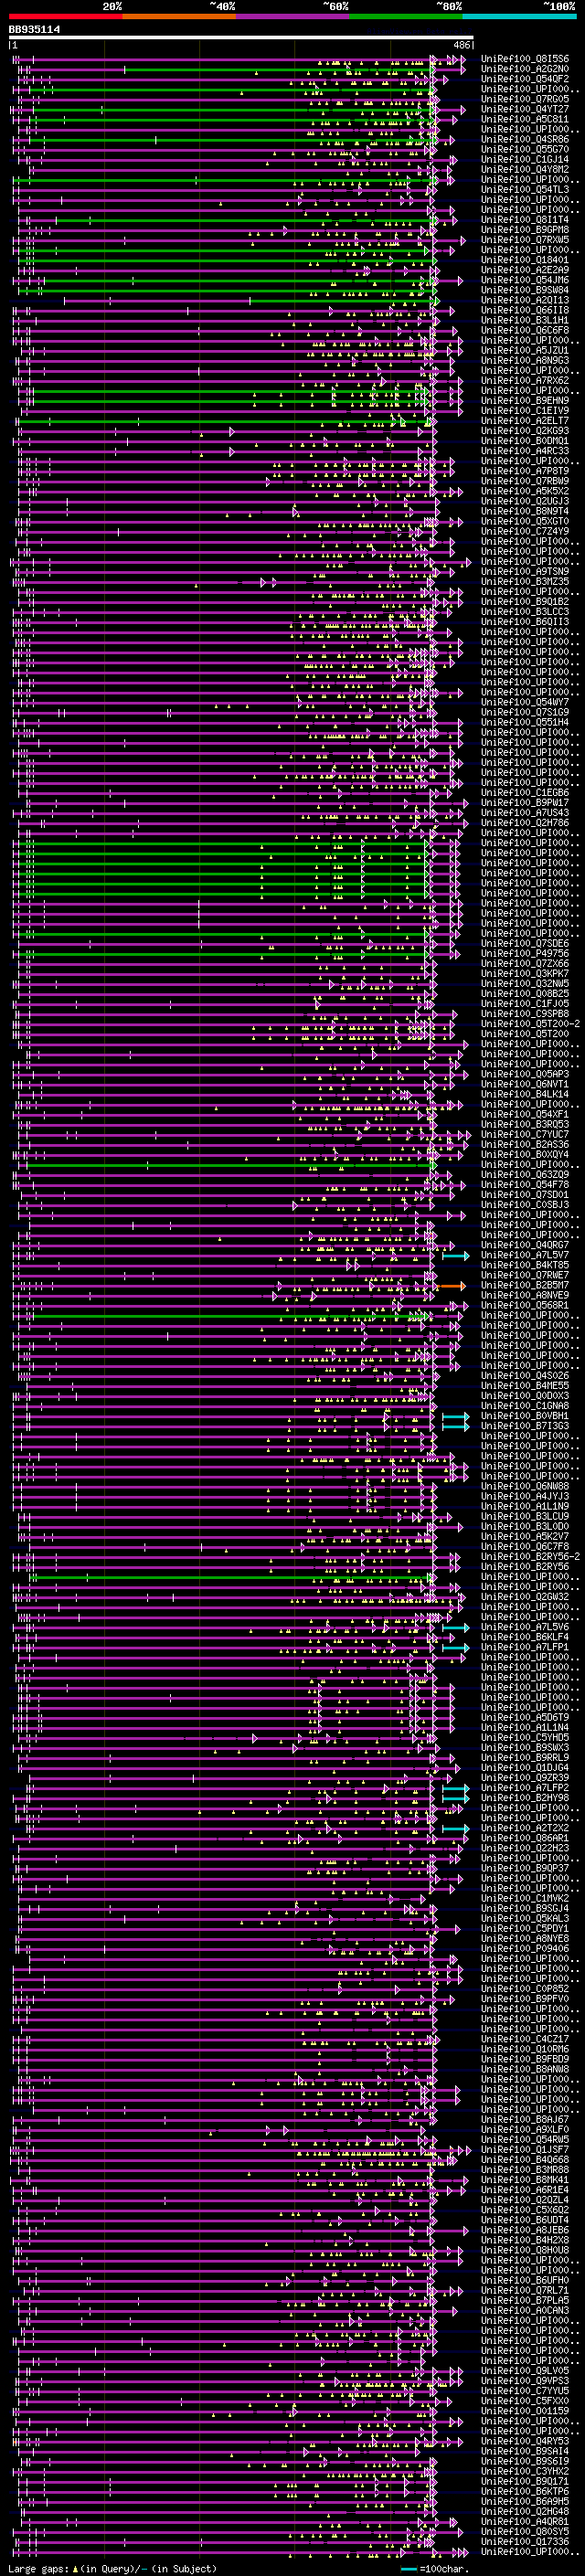Select the UniRef100_A7L5V7 hit label
This screenshot has height=2576, width=585.
pyautogui.click(x=524, y=1255)
